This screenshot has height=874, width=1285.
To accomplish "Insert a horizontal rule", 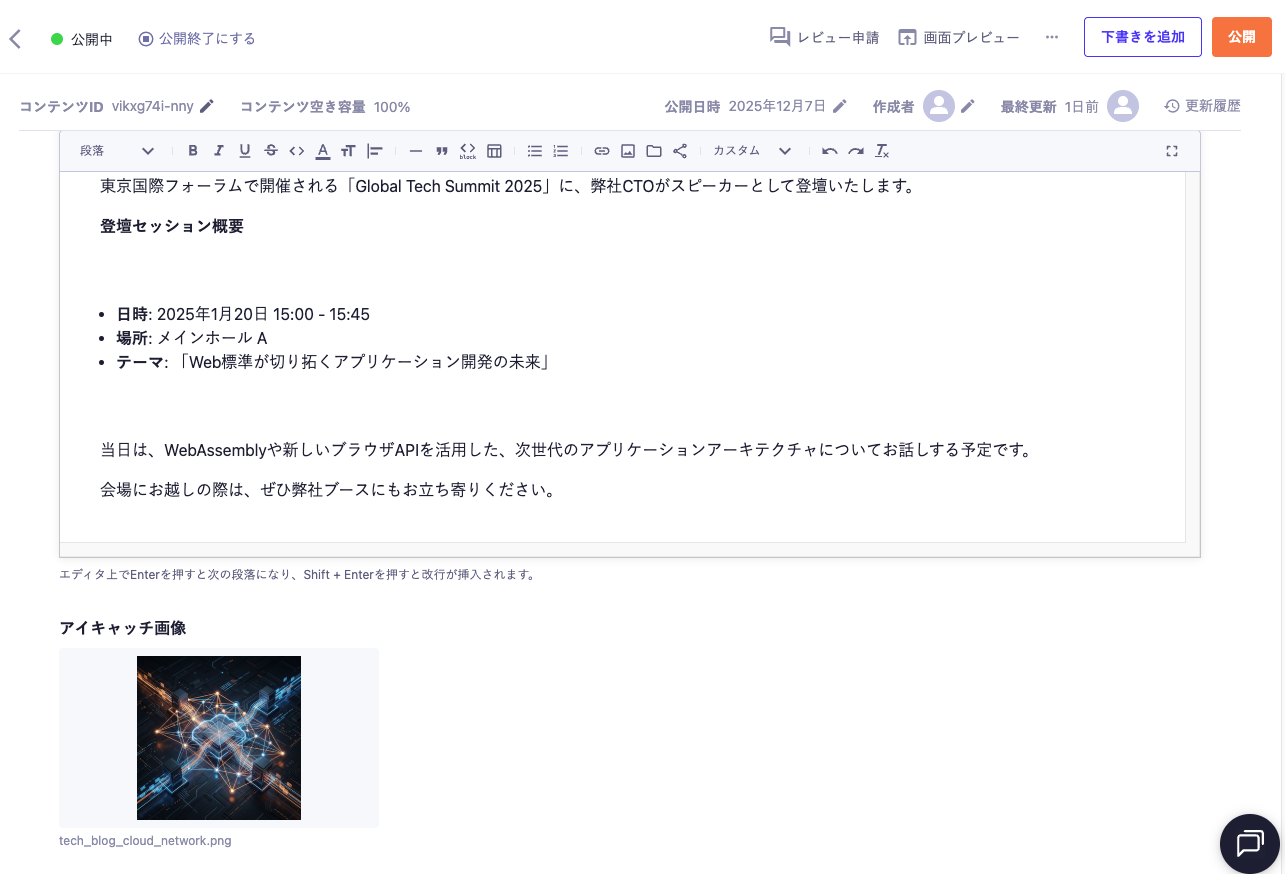I will tap(416, 151).
